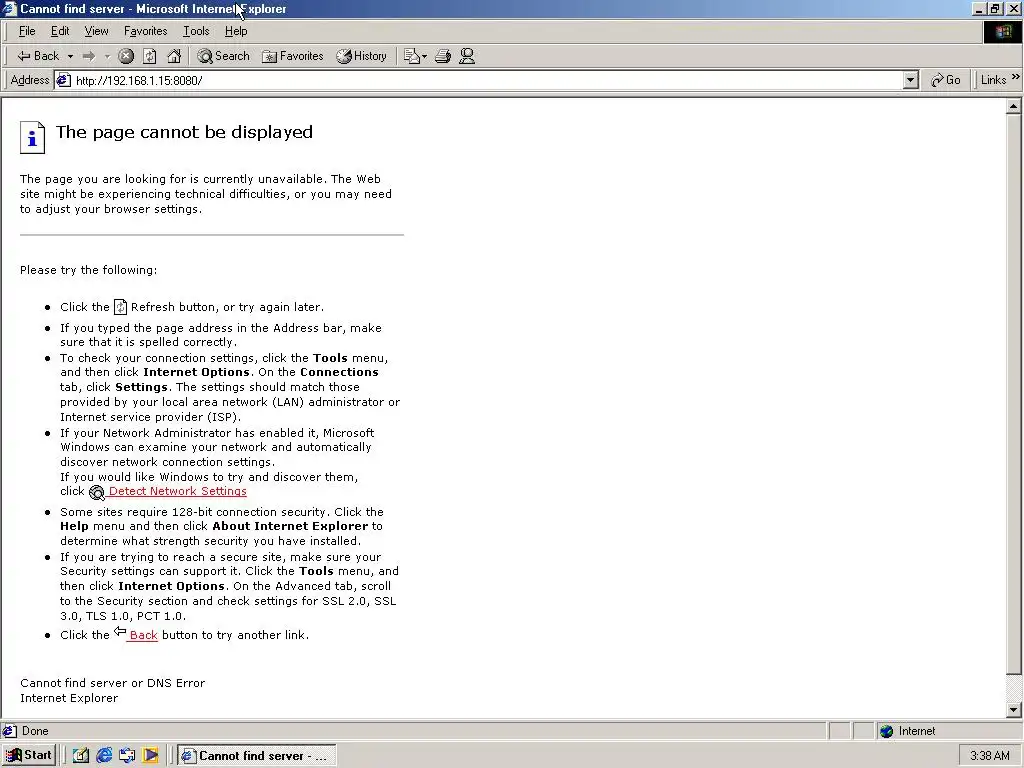
Task: Open the History pane toolbar button
Action: coord(362,56)
